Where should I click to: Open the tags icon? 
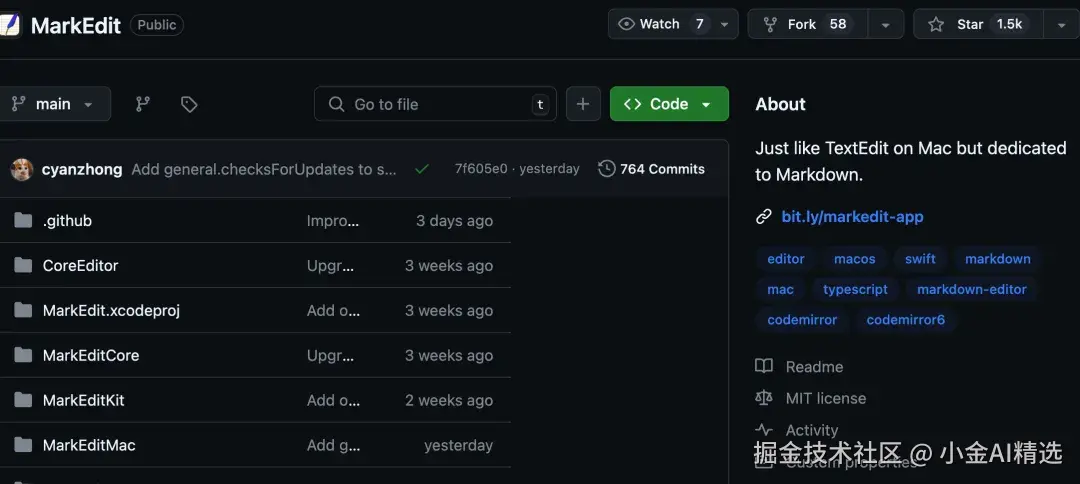click(x=189, y=104)
